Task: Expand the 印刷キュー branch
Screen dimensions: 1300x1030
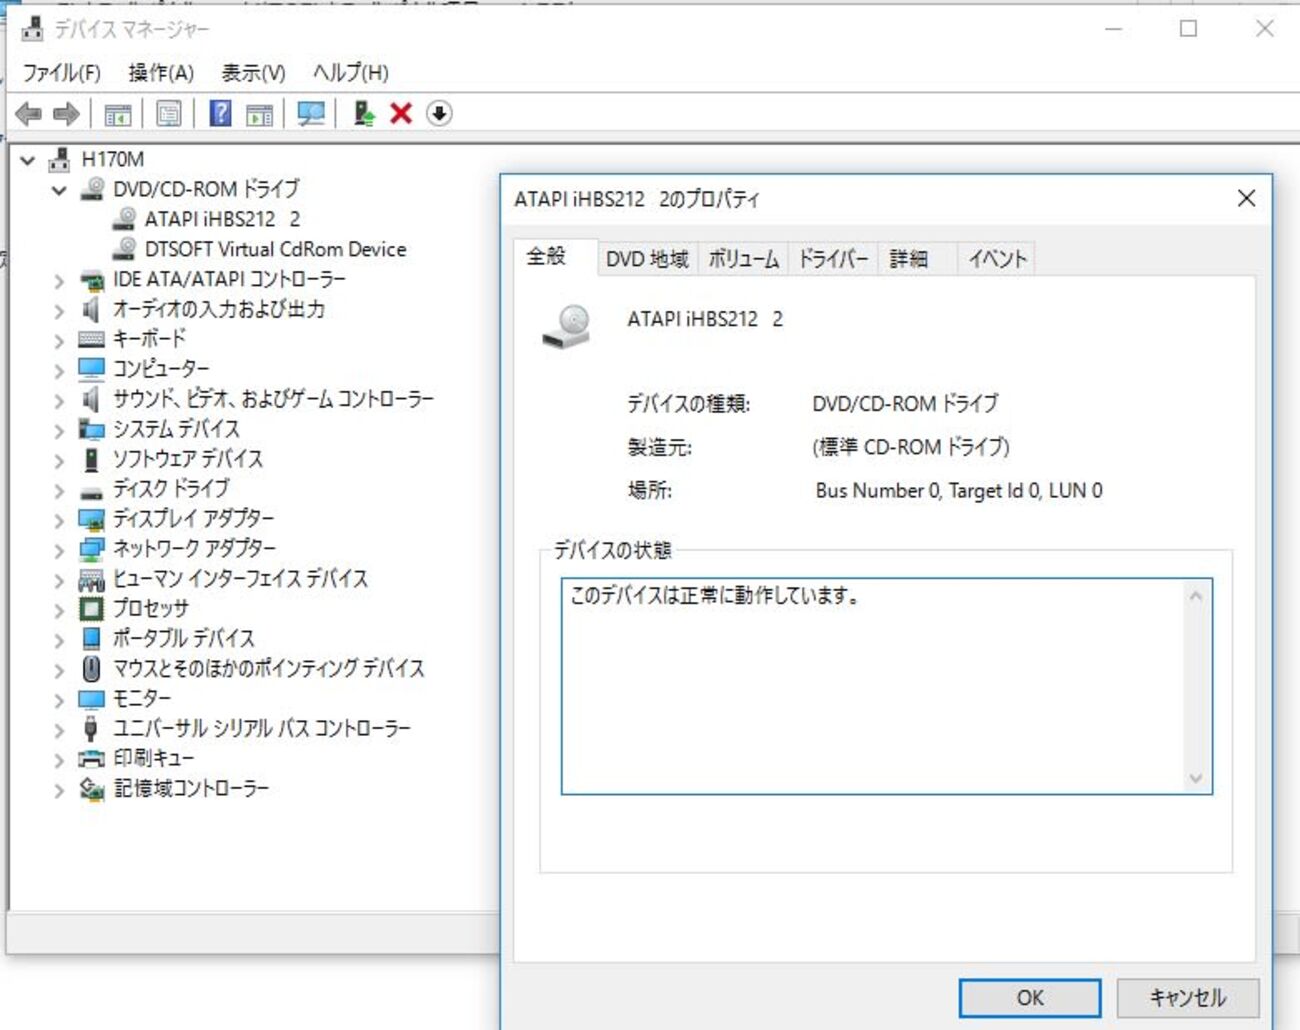Action: coord(59,761)
